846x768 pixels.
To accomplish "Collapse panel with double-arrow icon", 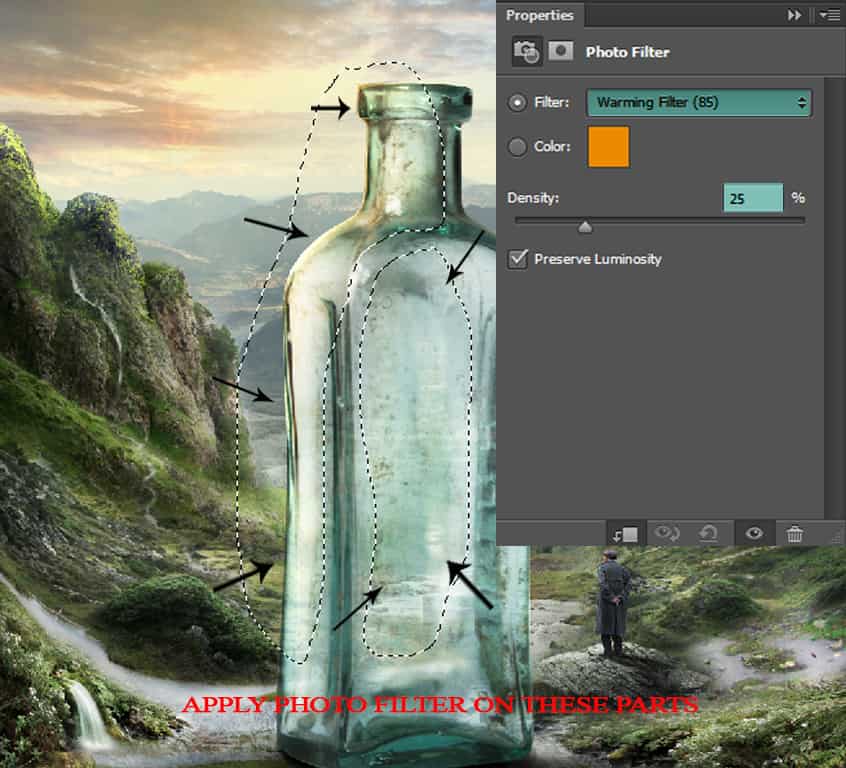I will pyautogui.click(x=794, y=15).
